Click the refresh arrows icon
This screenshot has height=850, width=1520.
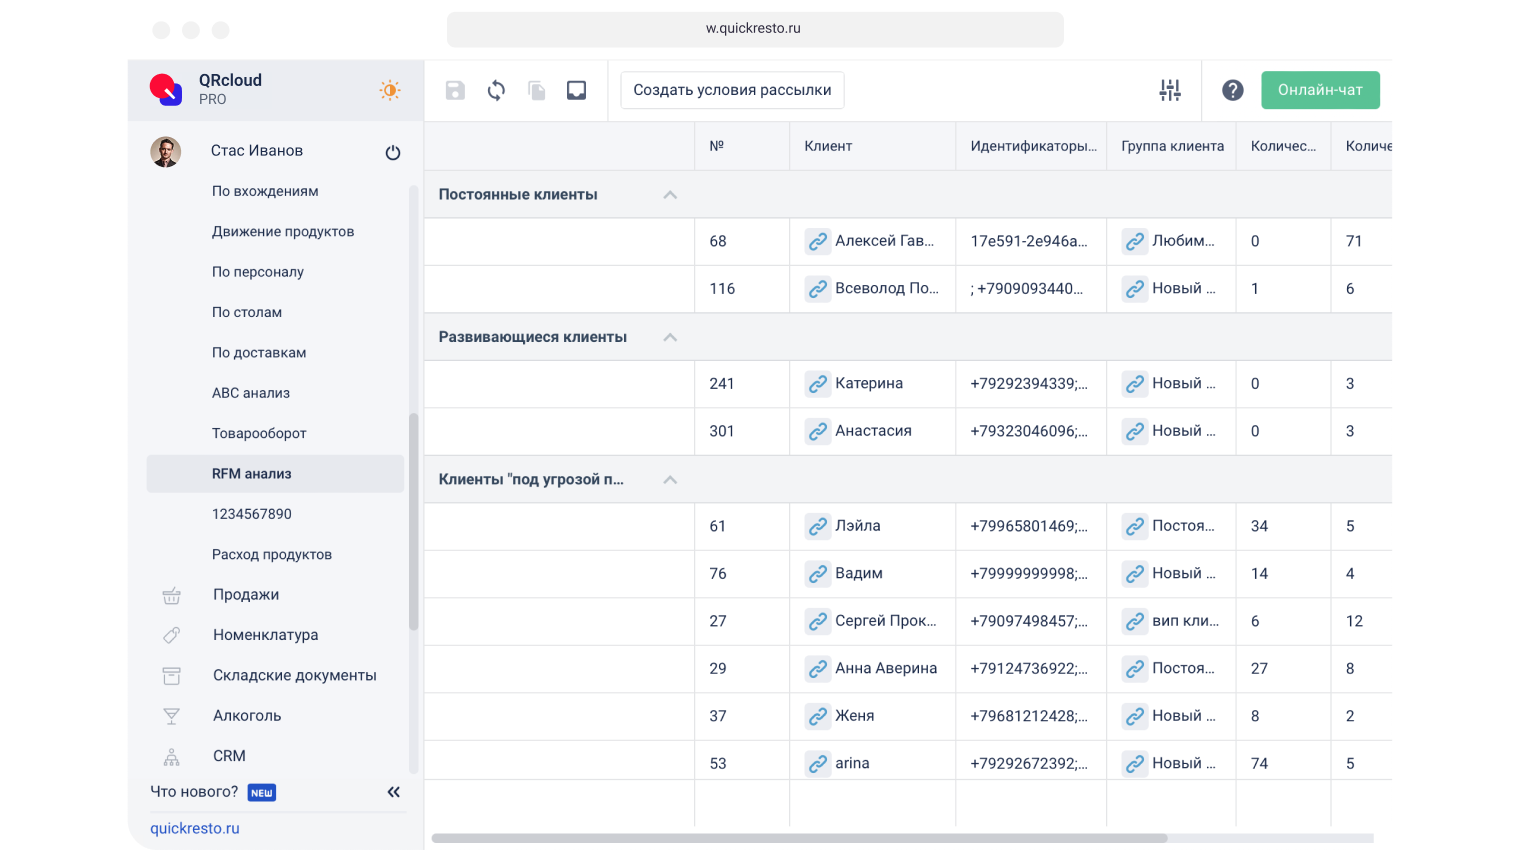(x=496, y=90)
